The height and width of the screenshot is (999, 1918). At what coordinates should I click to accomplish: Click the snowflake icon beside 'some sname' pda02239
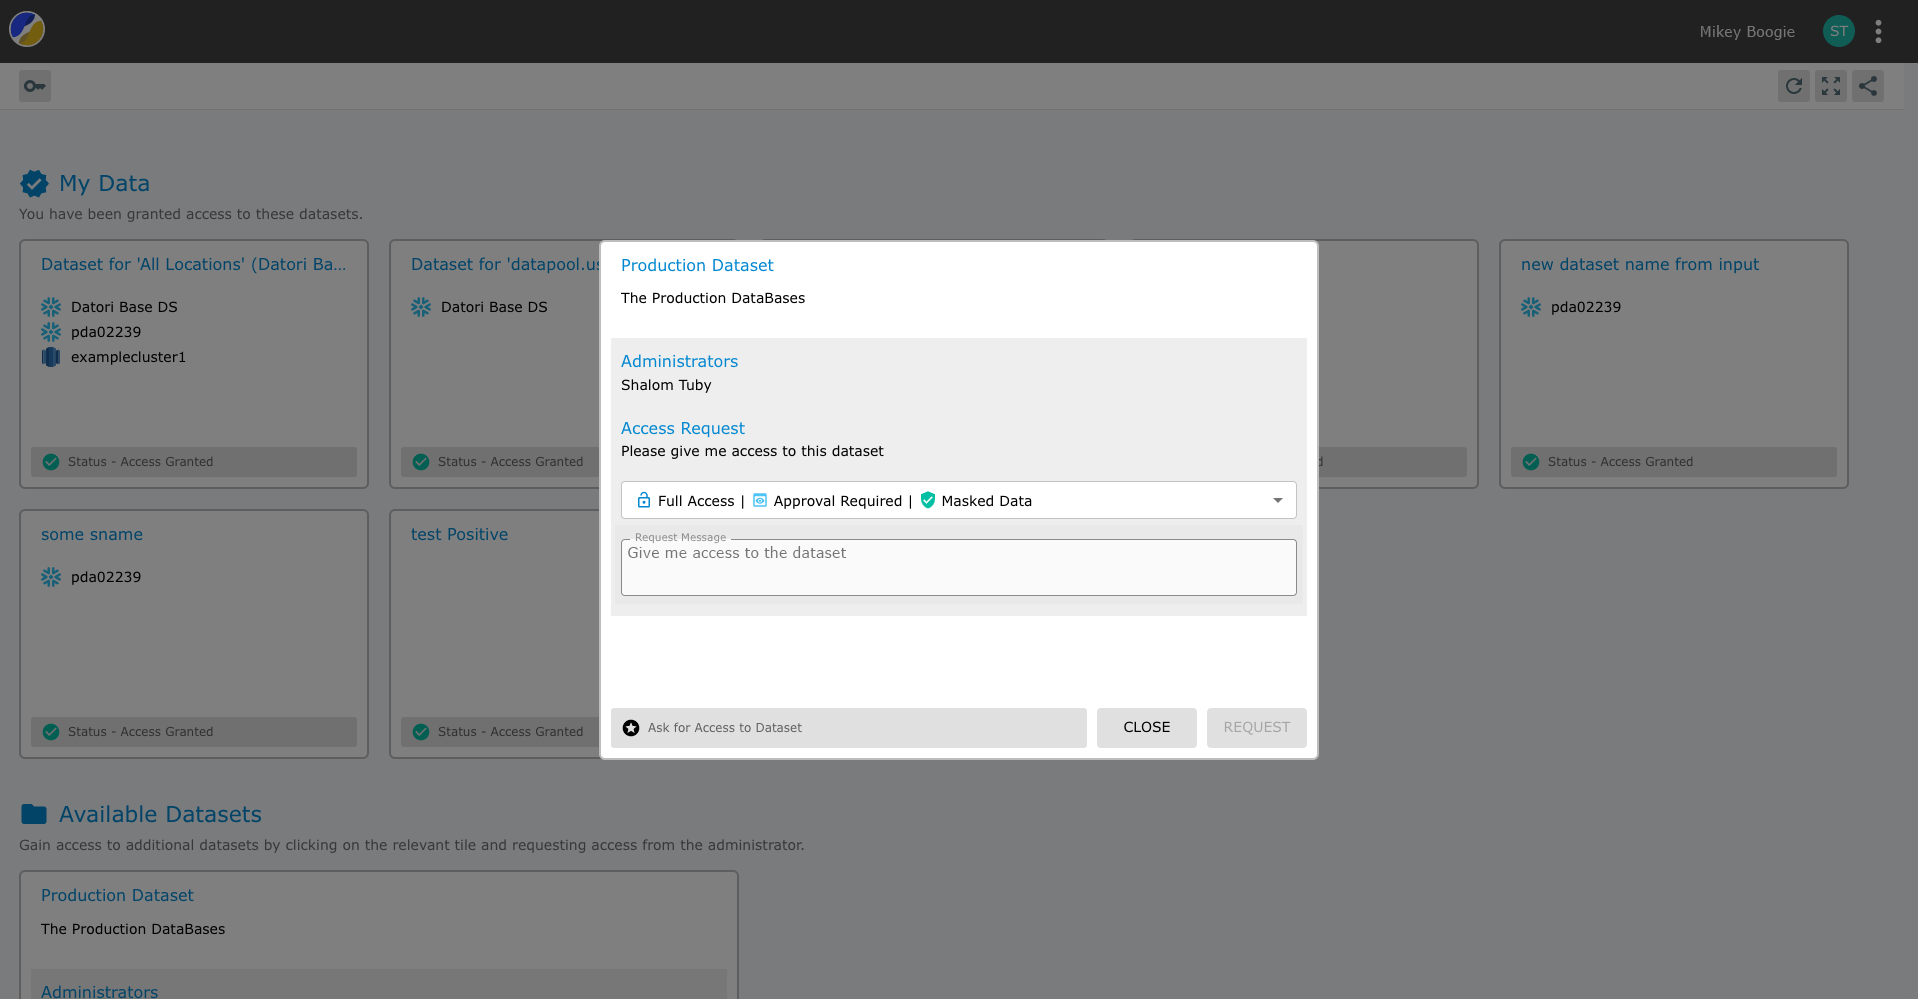click(x=51, y=577)
